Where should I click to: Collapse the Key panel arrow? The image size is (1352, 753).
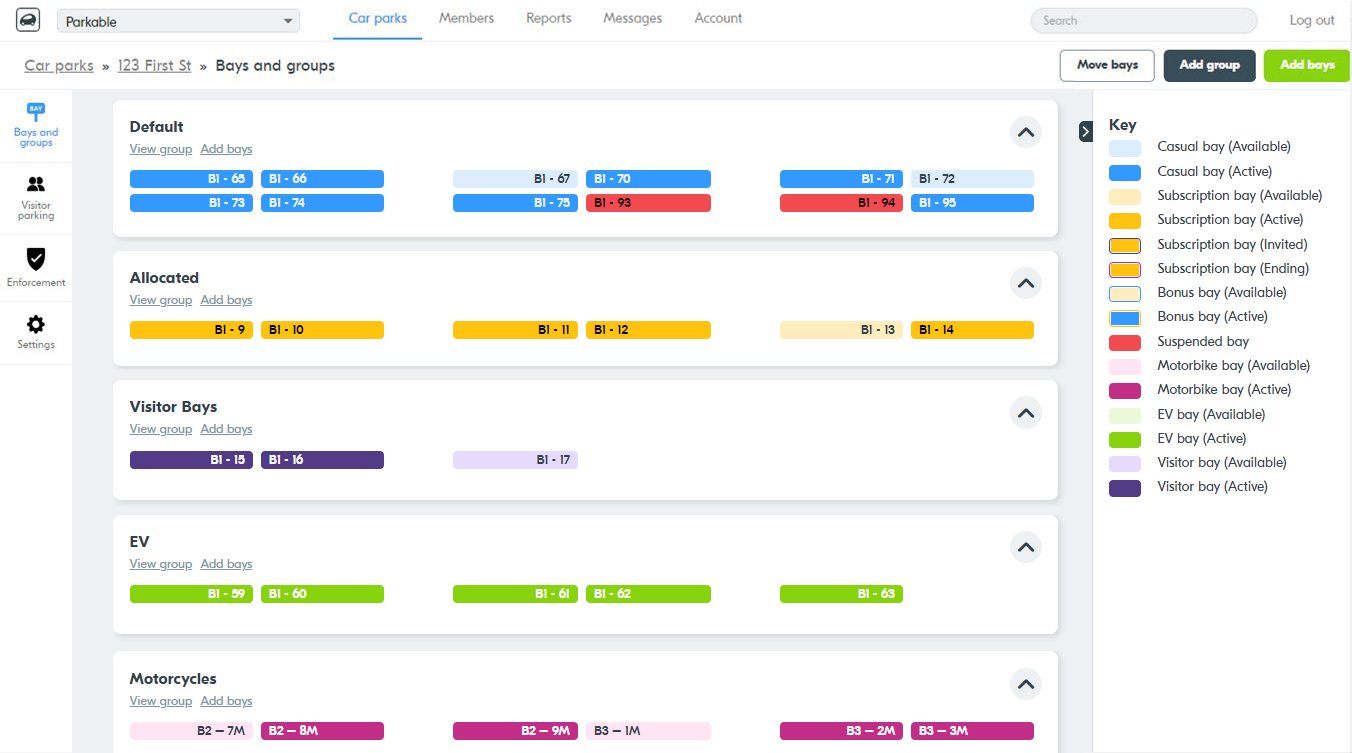(x=1086, y=132)
